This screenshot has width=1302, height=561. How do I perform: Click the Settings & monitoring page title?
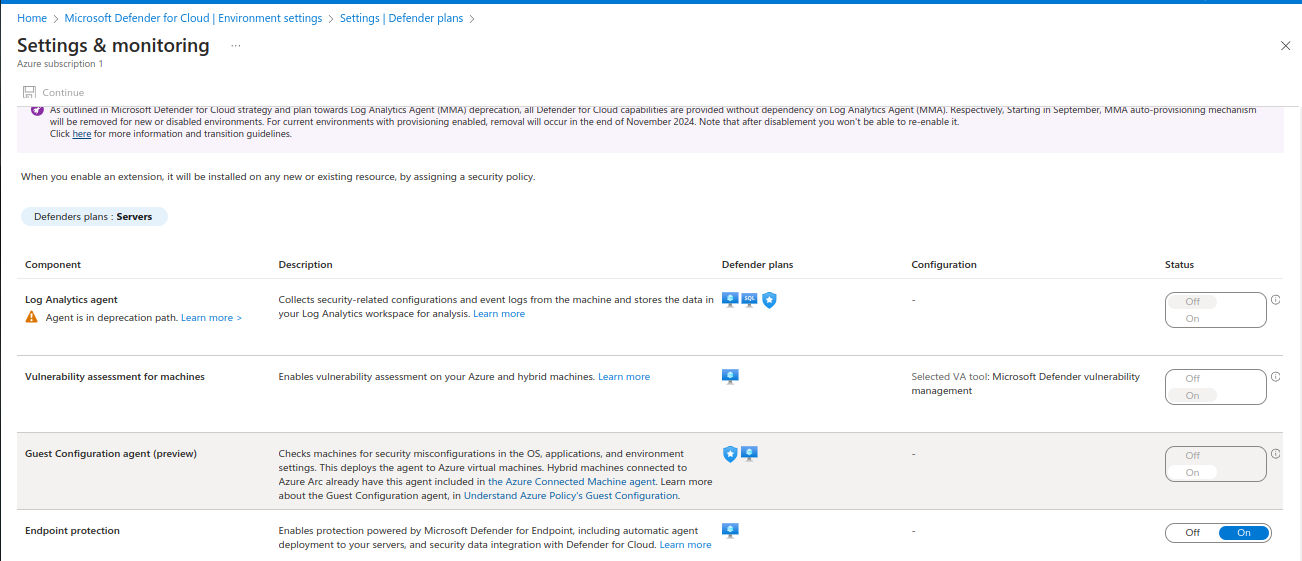click(113, 45)
